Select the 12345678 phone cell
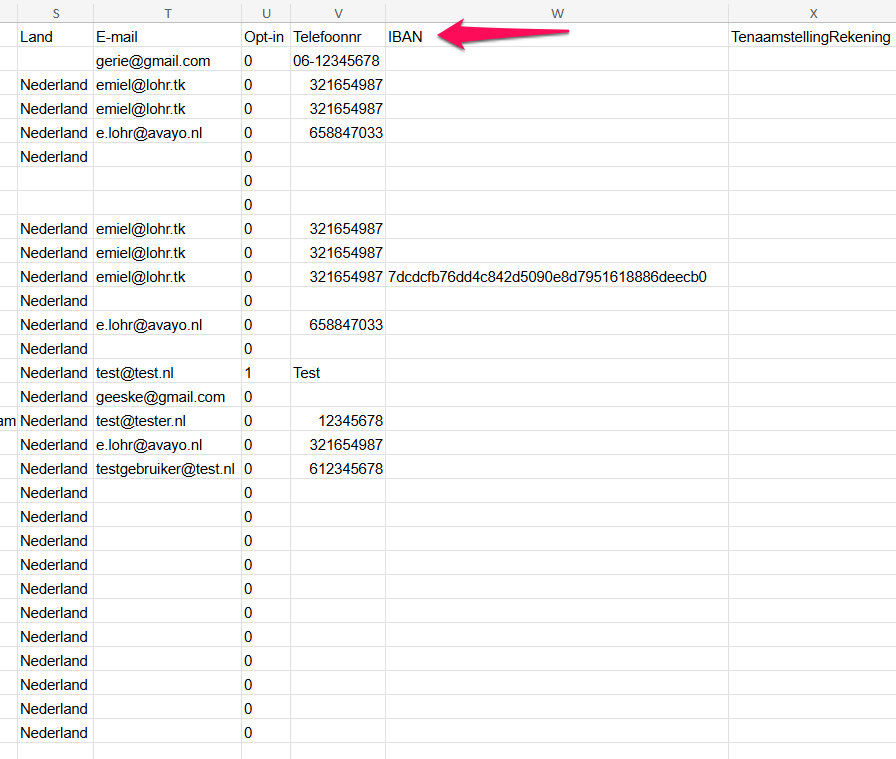896x759 pixels. (338, 421)
